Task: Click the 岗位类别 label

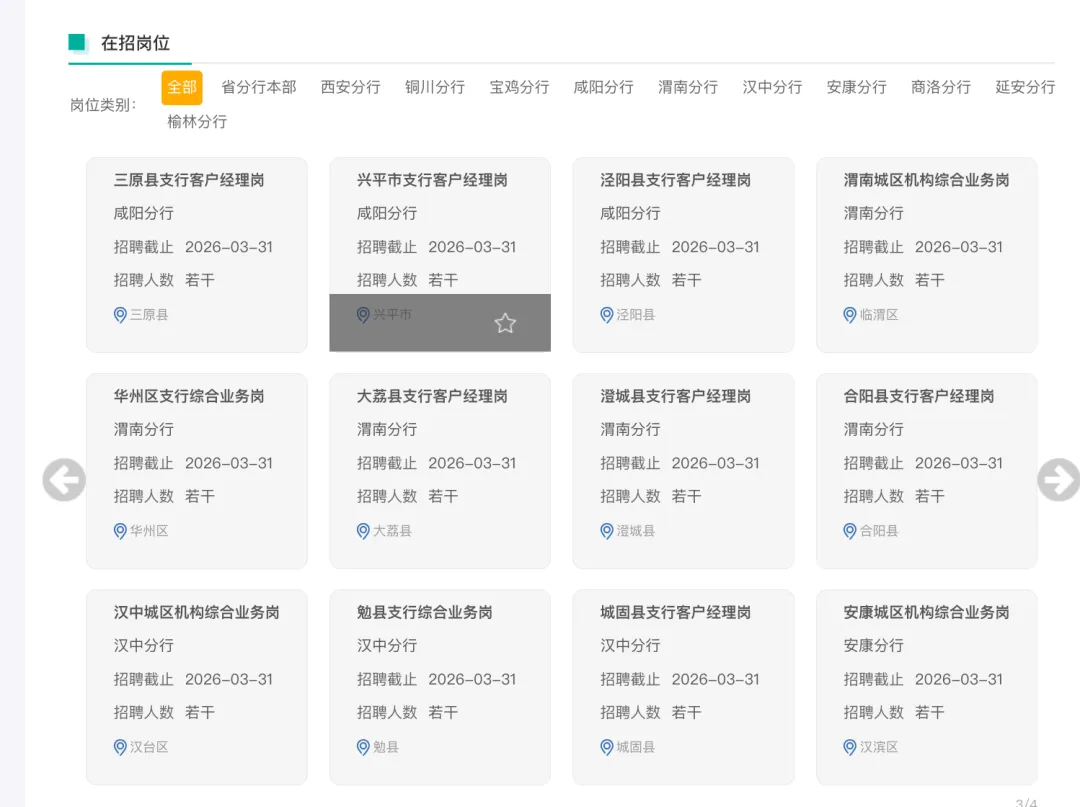Action: [x=103, y=105]
